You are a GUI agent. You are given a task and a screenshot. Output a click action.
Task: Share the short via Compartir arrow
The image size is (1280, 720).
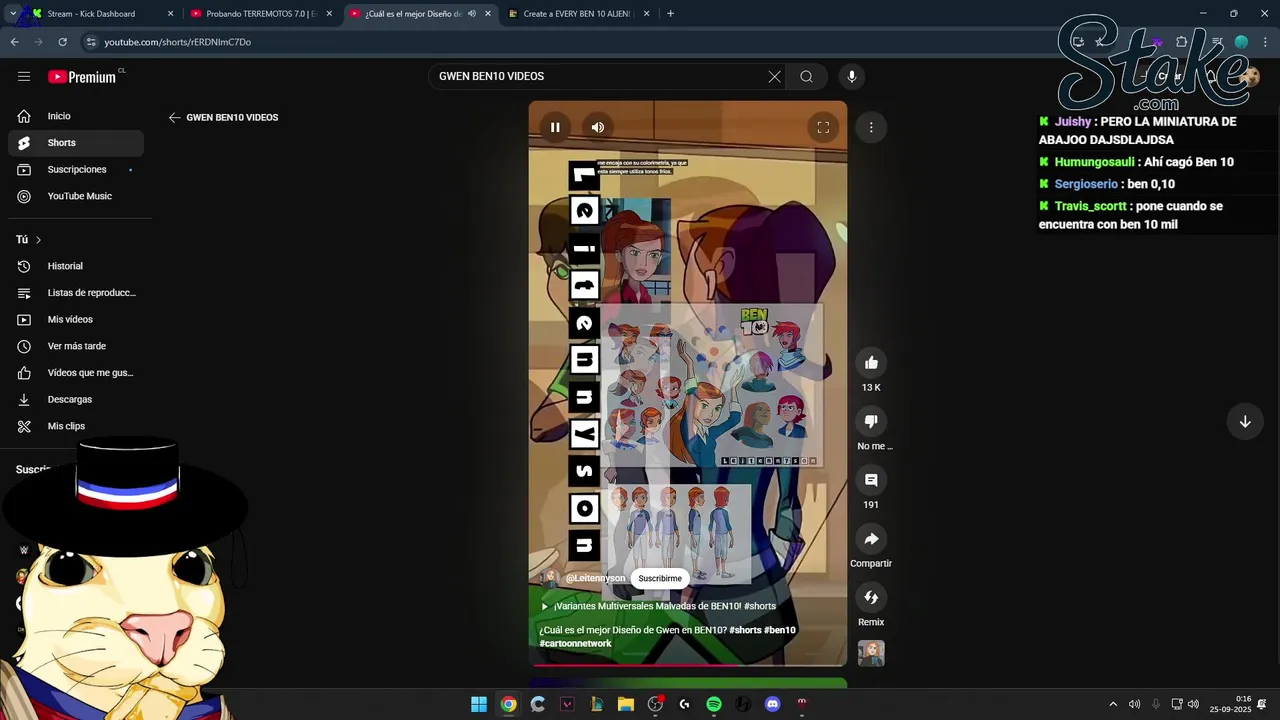click(x=871, y=538)
